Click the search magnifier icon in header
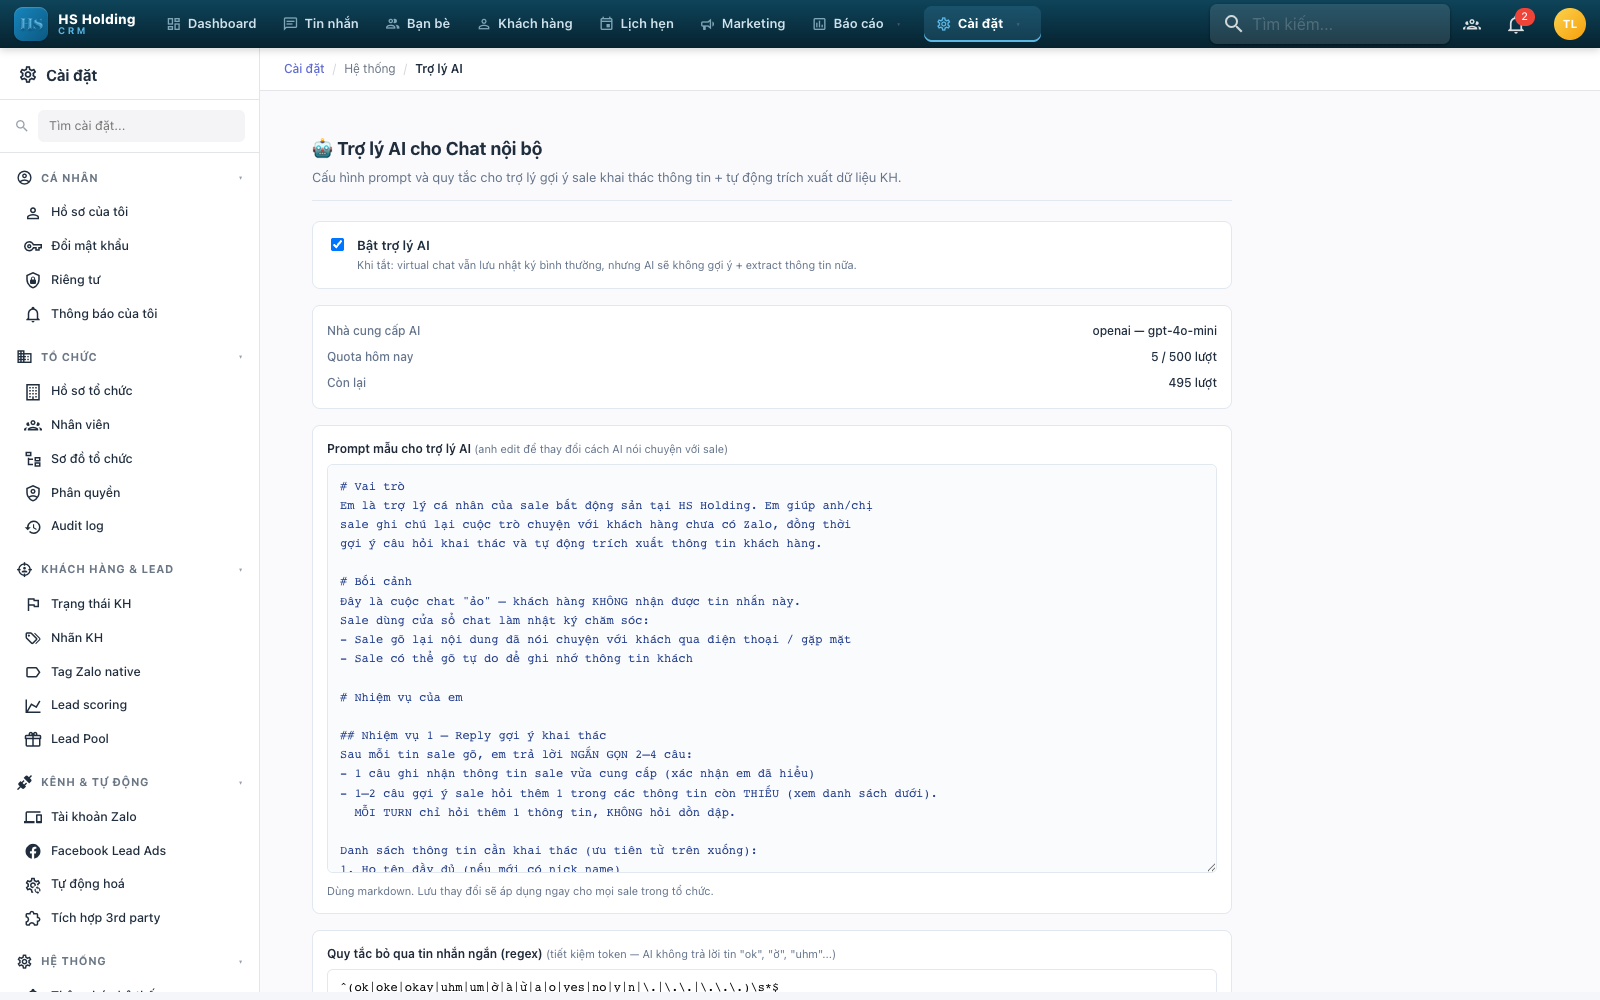Viewport: 1600px width, 1000px height. [1233, 24]
